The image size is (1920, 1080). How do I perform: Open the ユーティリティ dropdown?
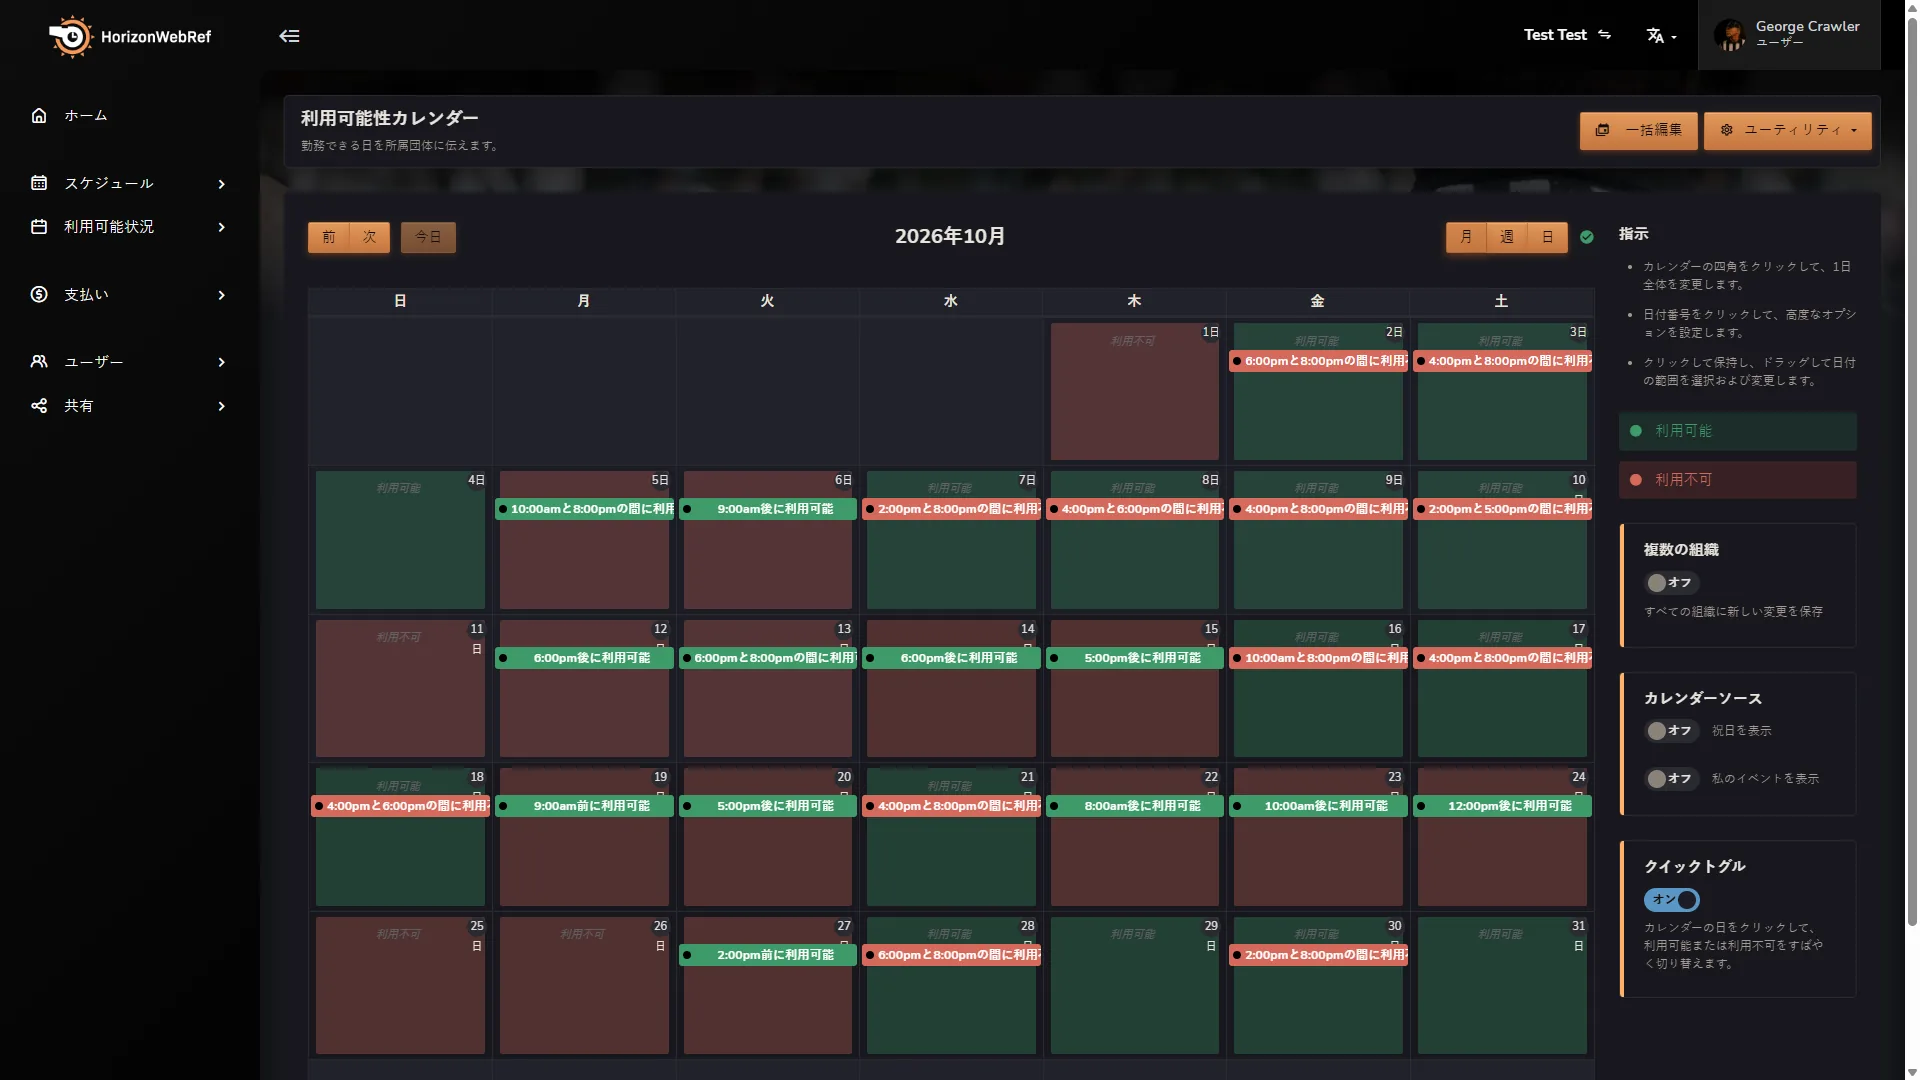click(1787, 131)
